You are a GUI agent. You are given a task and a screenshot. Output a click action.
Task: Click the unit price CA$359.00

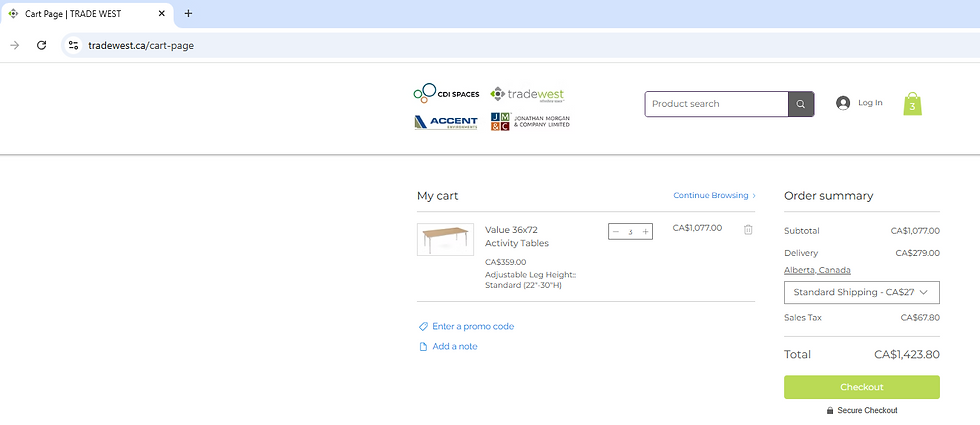pyautogui.click(x=506, y=262)
